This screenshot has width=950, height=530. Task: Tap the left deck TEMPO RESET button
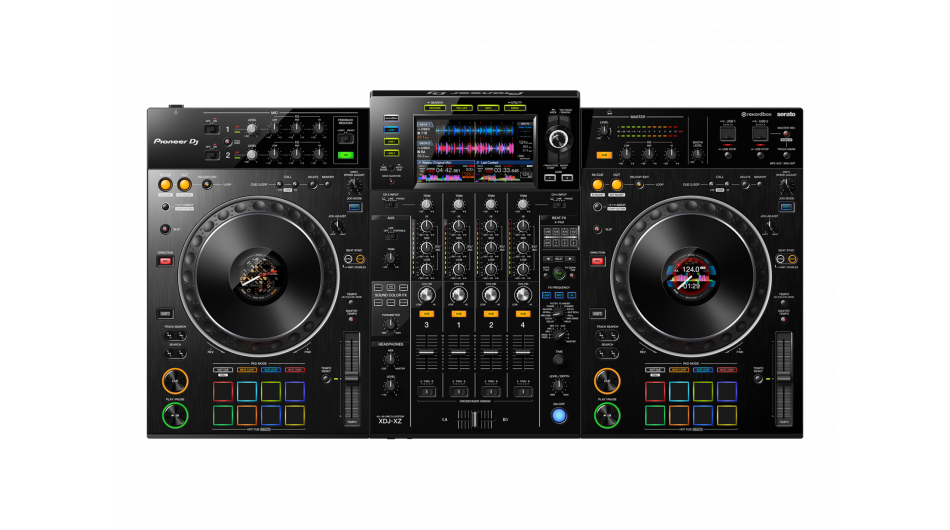tap(326, 379)
